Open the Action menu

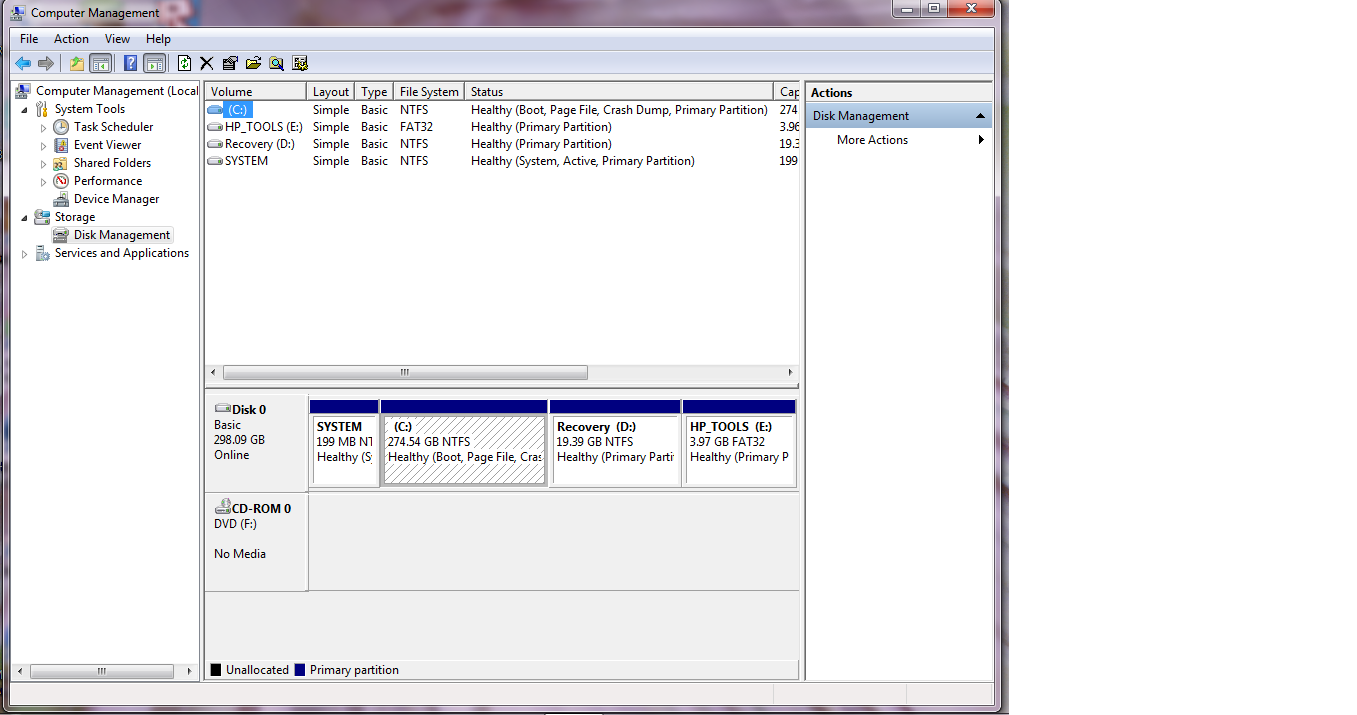[x=71, y=39]
